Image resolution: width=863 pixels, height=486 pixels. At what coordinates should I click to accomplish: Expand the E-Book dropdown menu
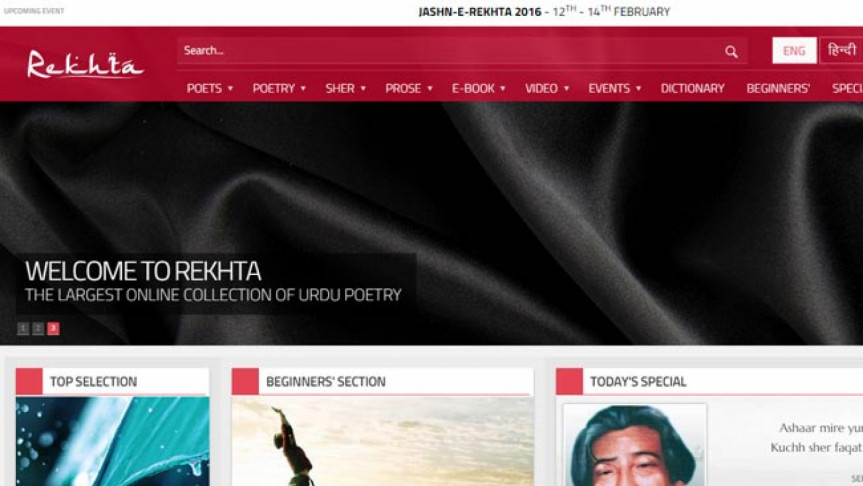click(x=479, y=88)
